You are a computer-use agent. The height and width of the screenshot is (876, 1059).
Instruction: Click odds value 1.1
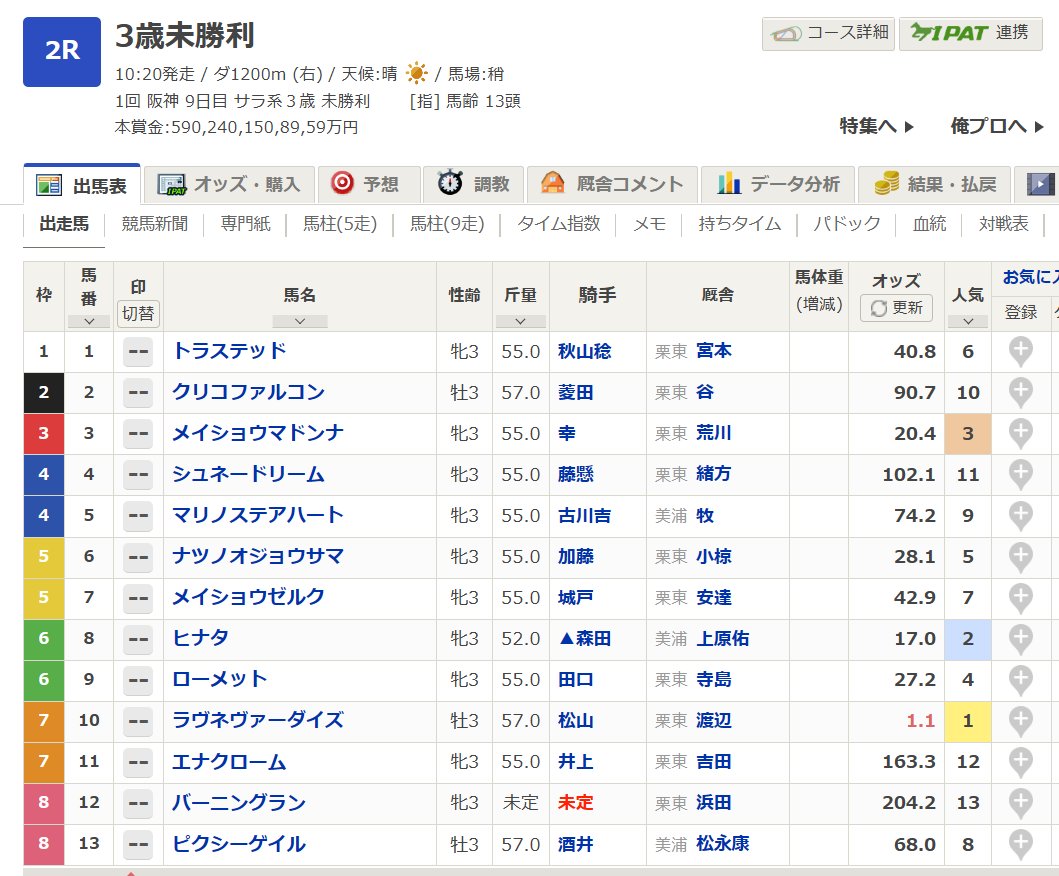(921, 721)
